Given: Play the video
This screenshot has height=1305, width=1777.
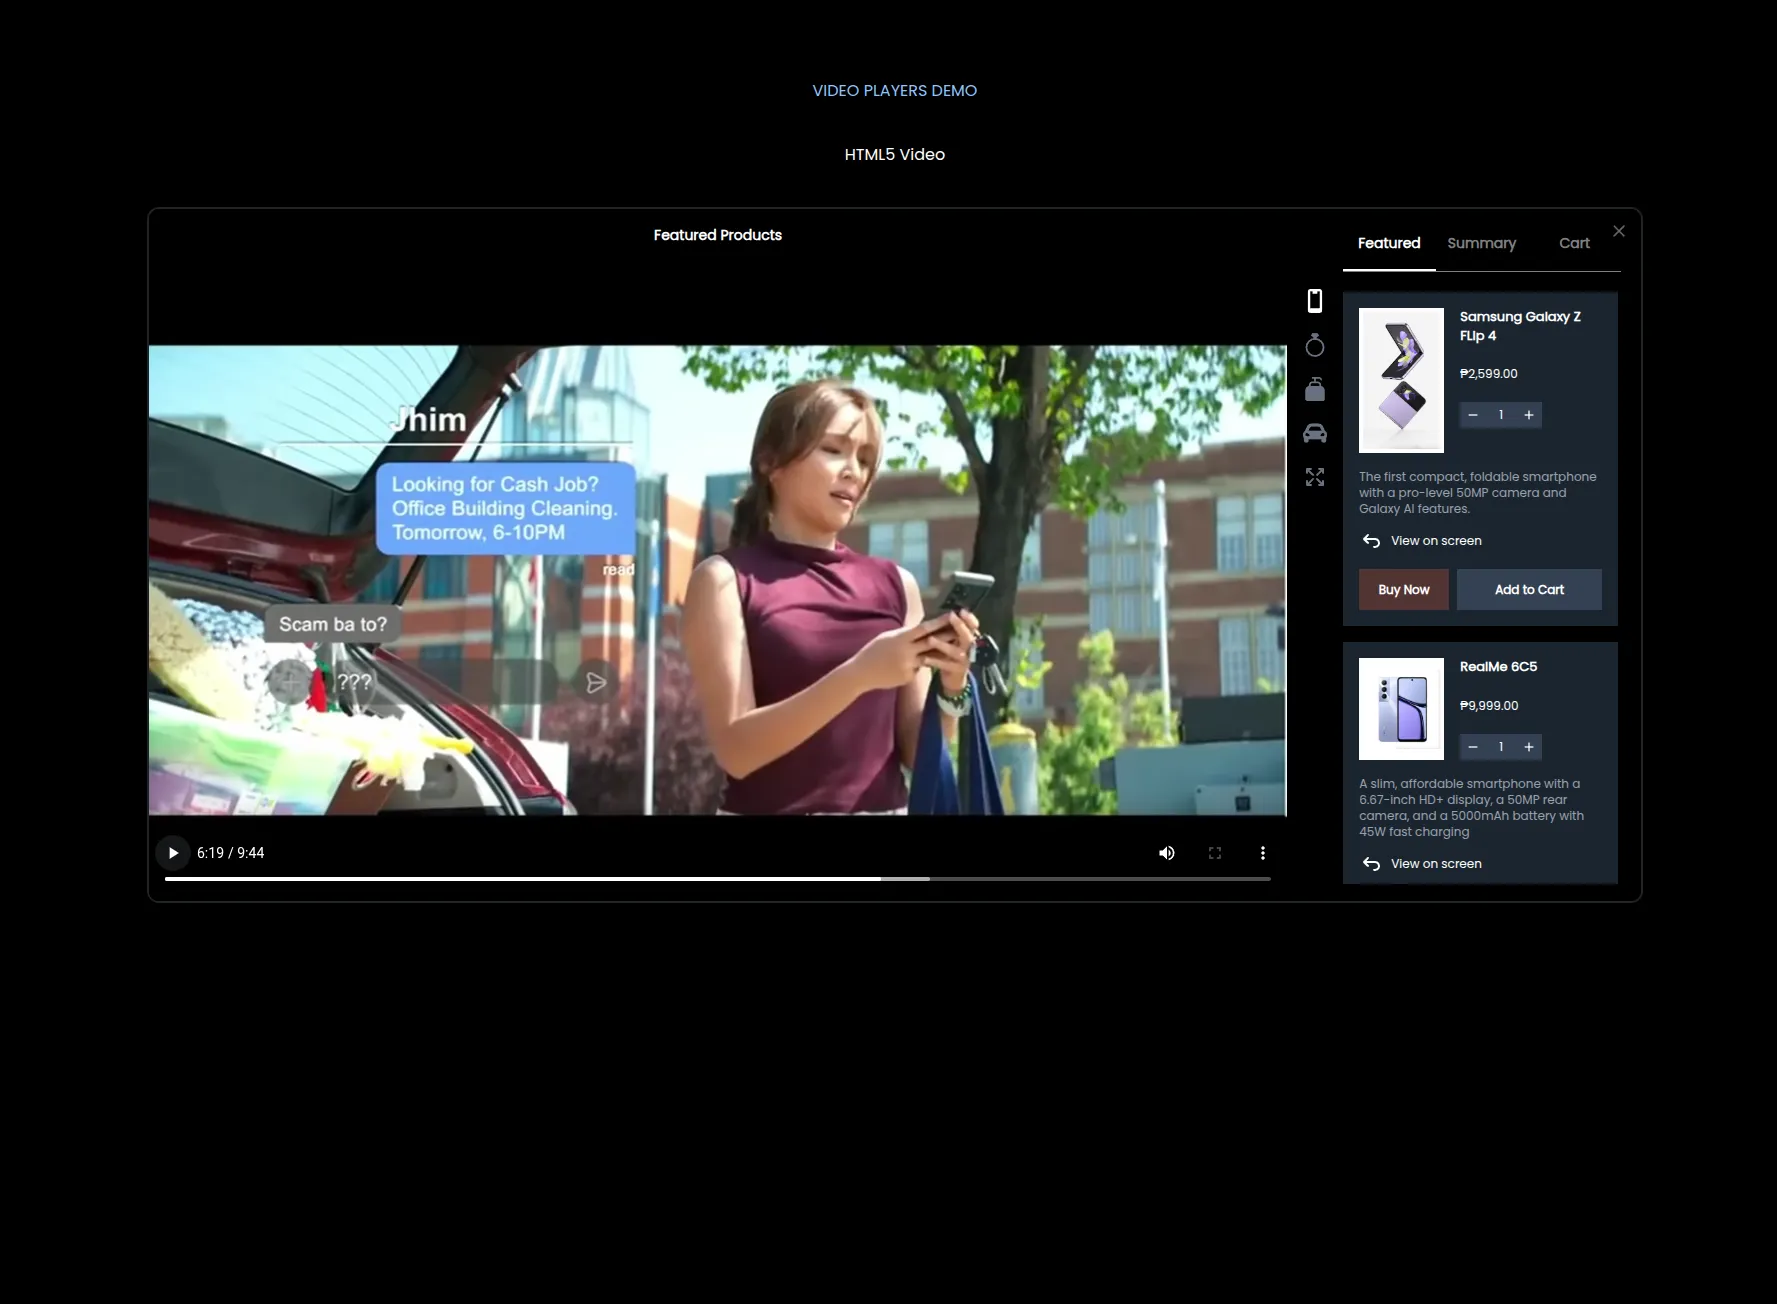Looking at the screenshot, I should 173,853.
